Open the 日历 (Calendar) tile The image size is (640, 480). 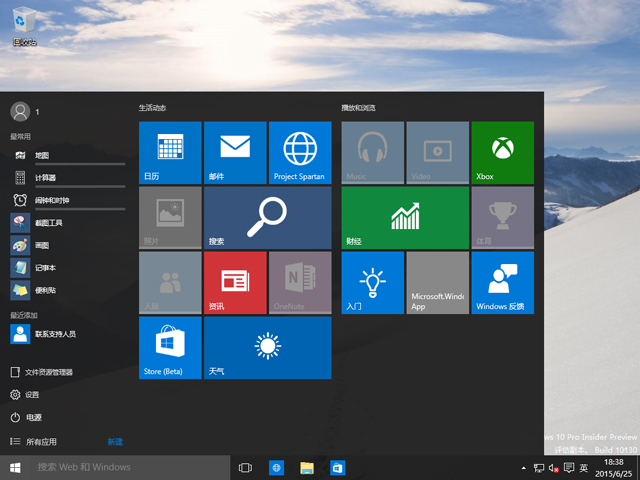[170, 153]
